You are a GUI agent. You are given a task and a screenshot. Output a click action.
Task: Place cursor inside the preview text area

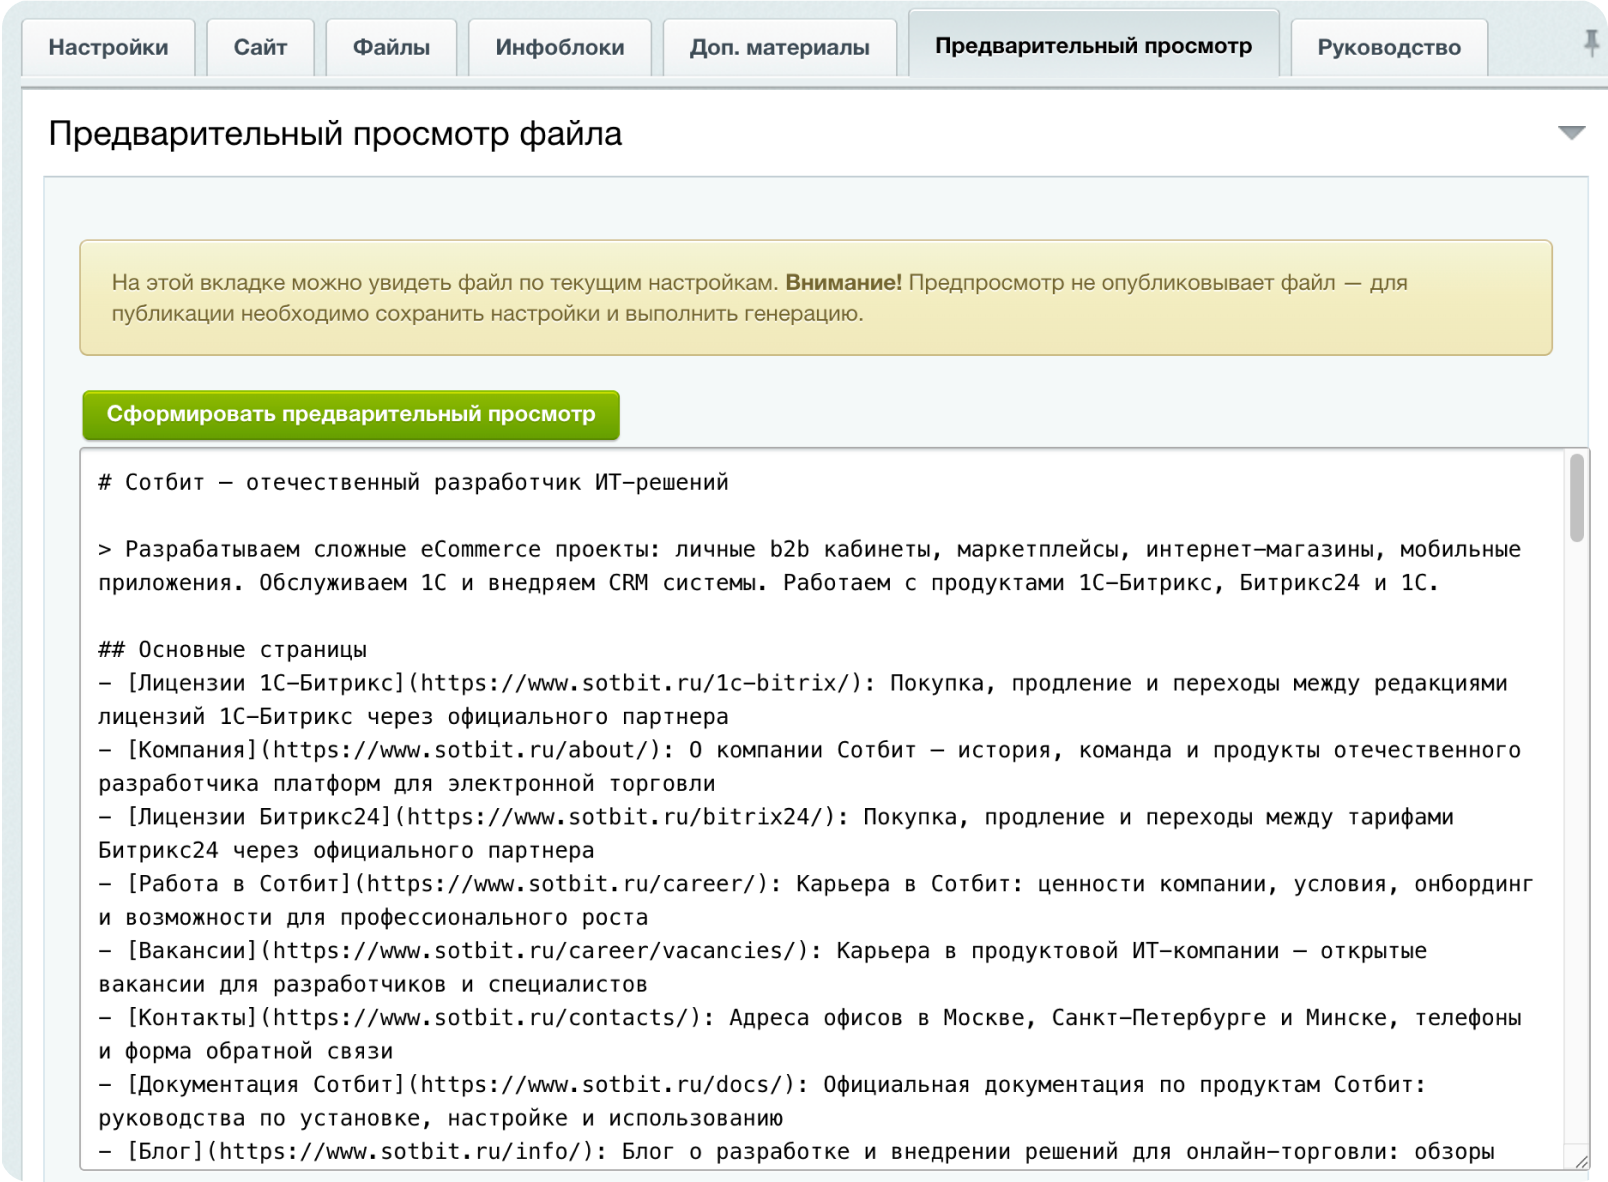click(x=800, y=800)
